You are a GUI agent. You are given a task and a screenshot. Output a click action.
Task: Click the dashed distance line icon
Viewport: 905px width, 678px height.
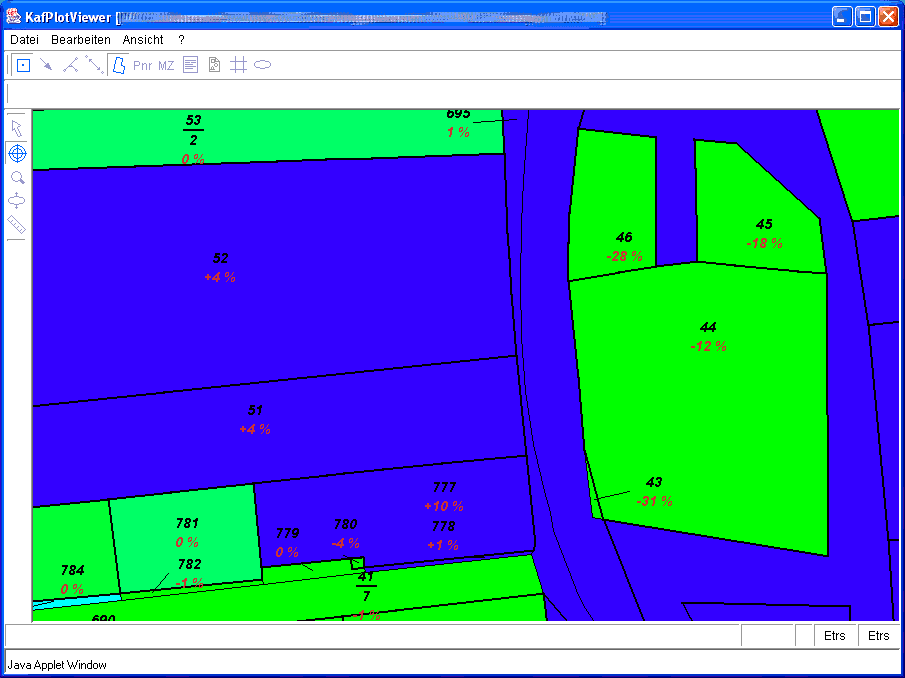(x=94, y=66)
